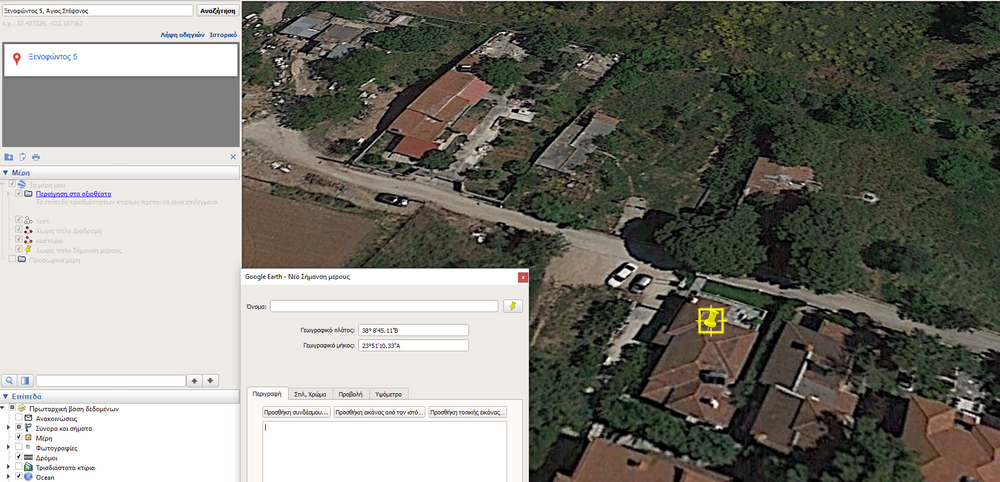Image resolution: width=1000 pixels, height=482 pixels.
Task: Move selection down with the down arrow button
Action: pos(210,381)
